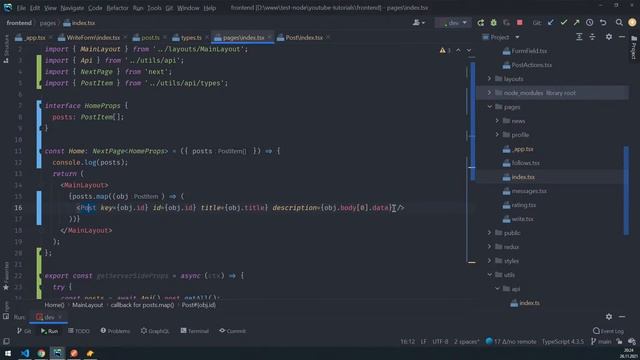Open the Navigate menu
640x360 pixels.
72,8
